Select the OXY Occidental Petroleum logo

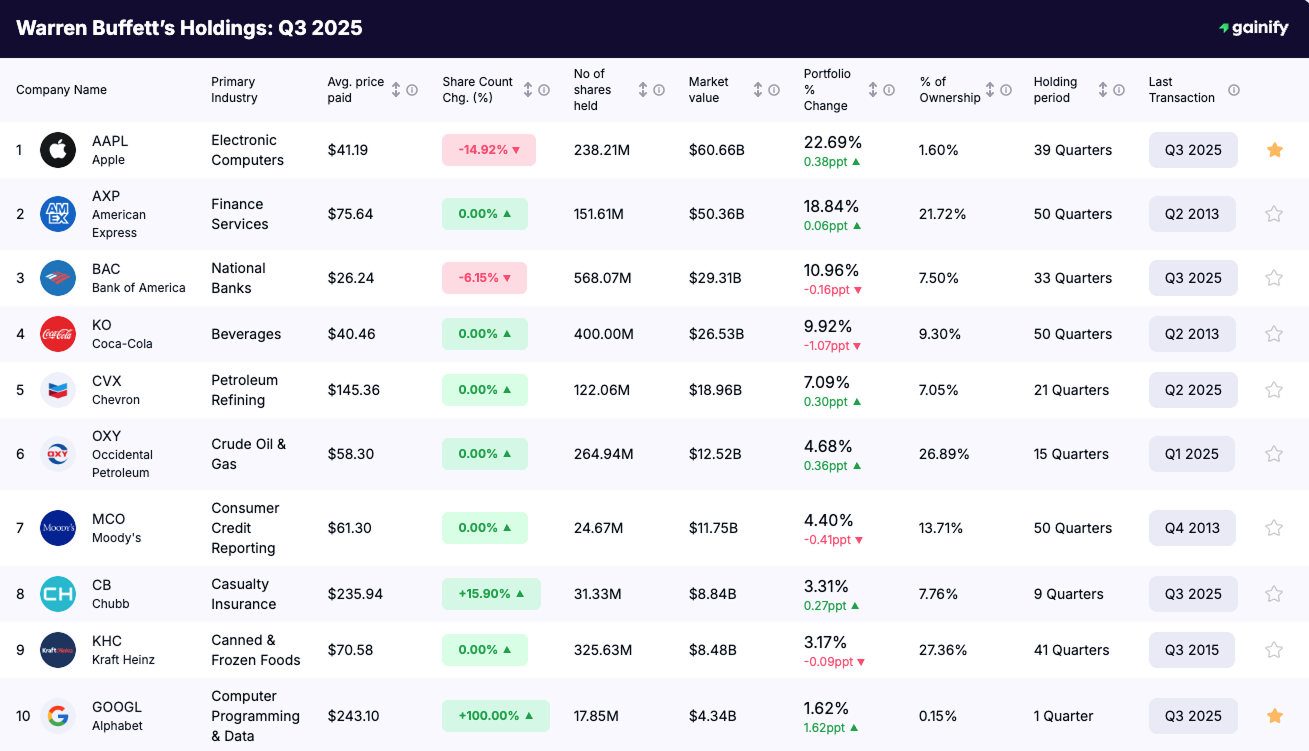(57, 453)
